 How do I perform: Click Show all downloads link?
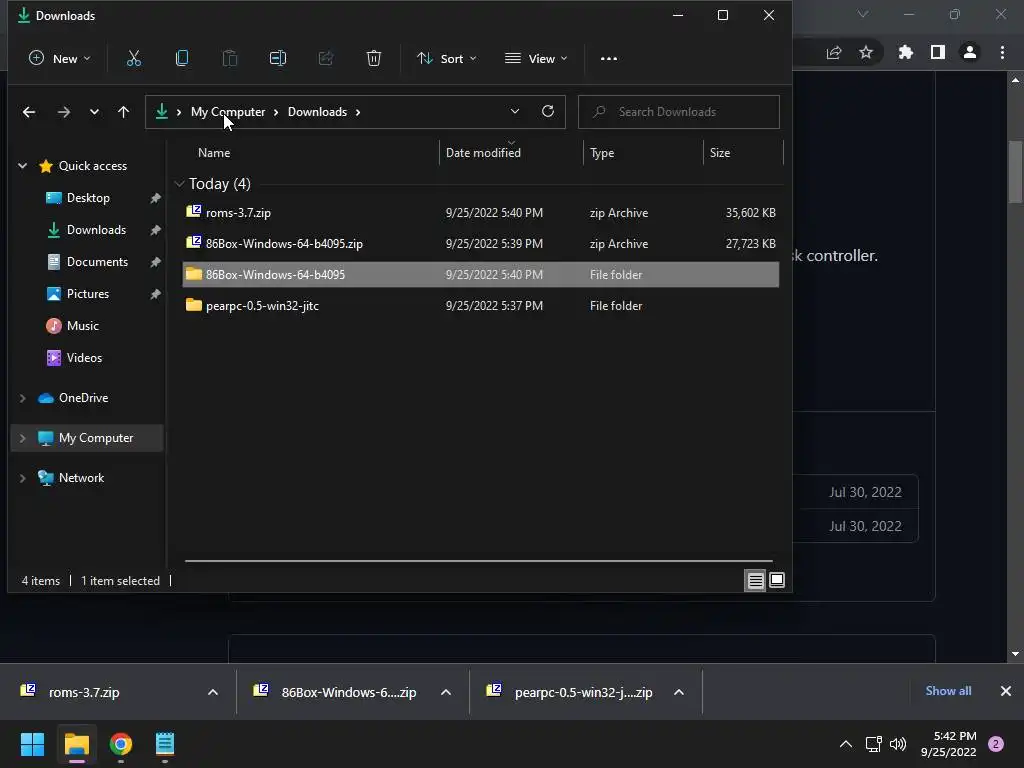948,691
